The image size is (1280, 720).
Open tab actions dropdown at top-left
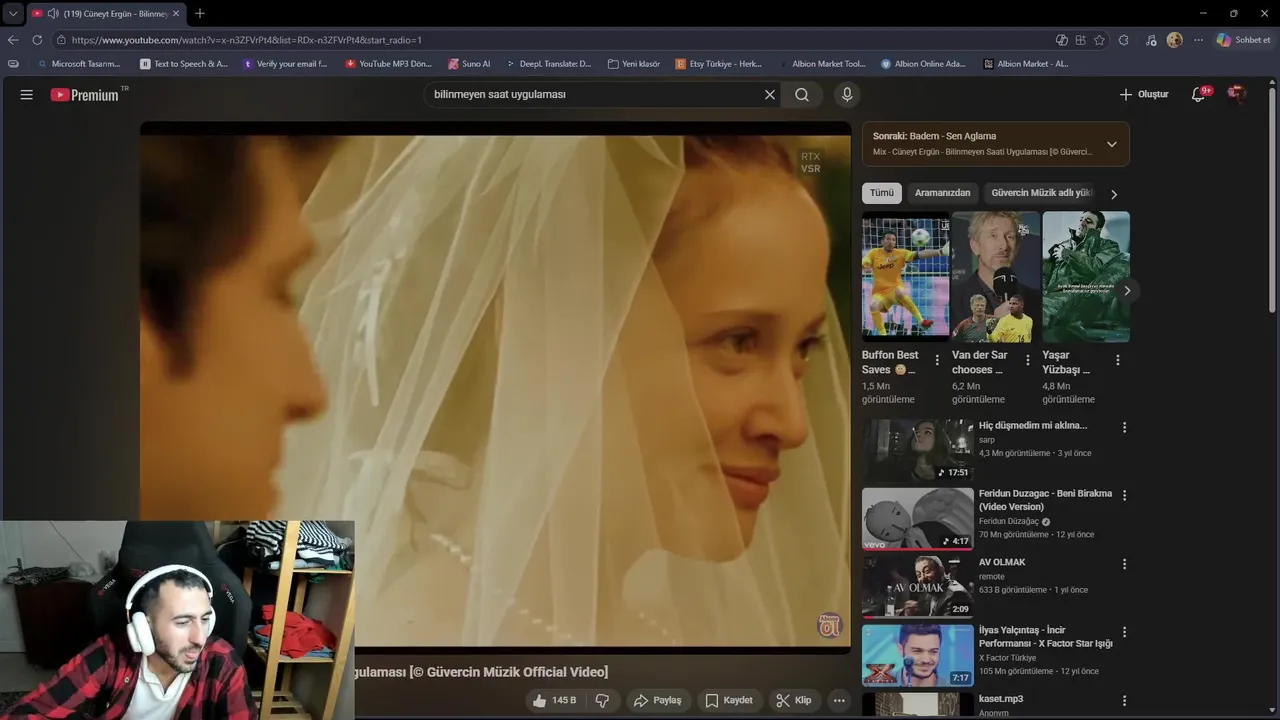pyautogui.click(x=13, y=13)
